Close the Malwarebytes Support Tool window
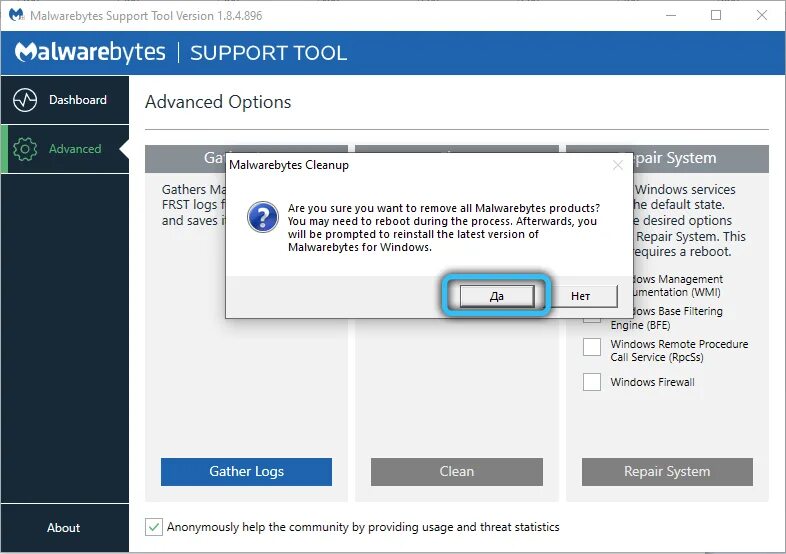This screenshot has height=554, width=786. tap(762, 16)
